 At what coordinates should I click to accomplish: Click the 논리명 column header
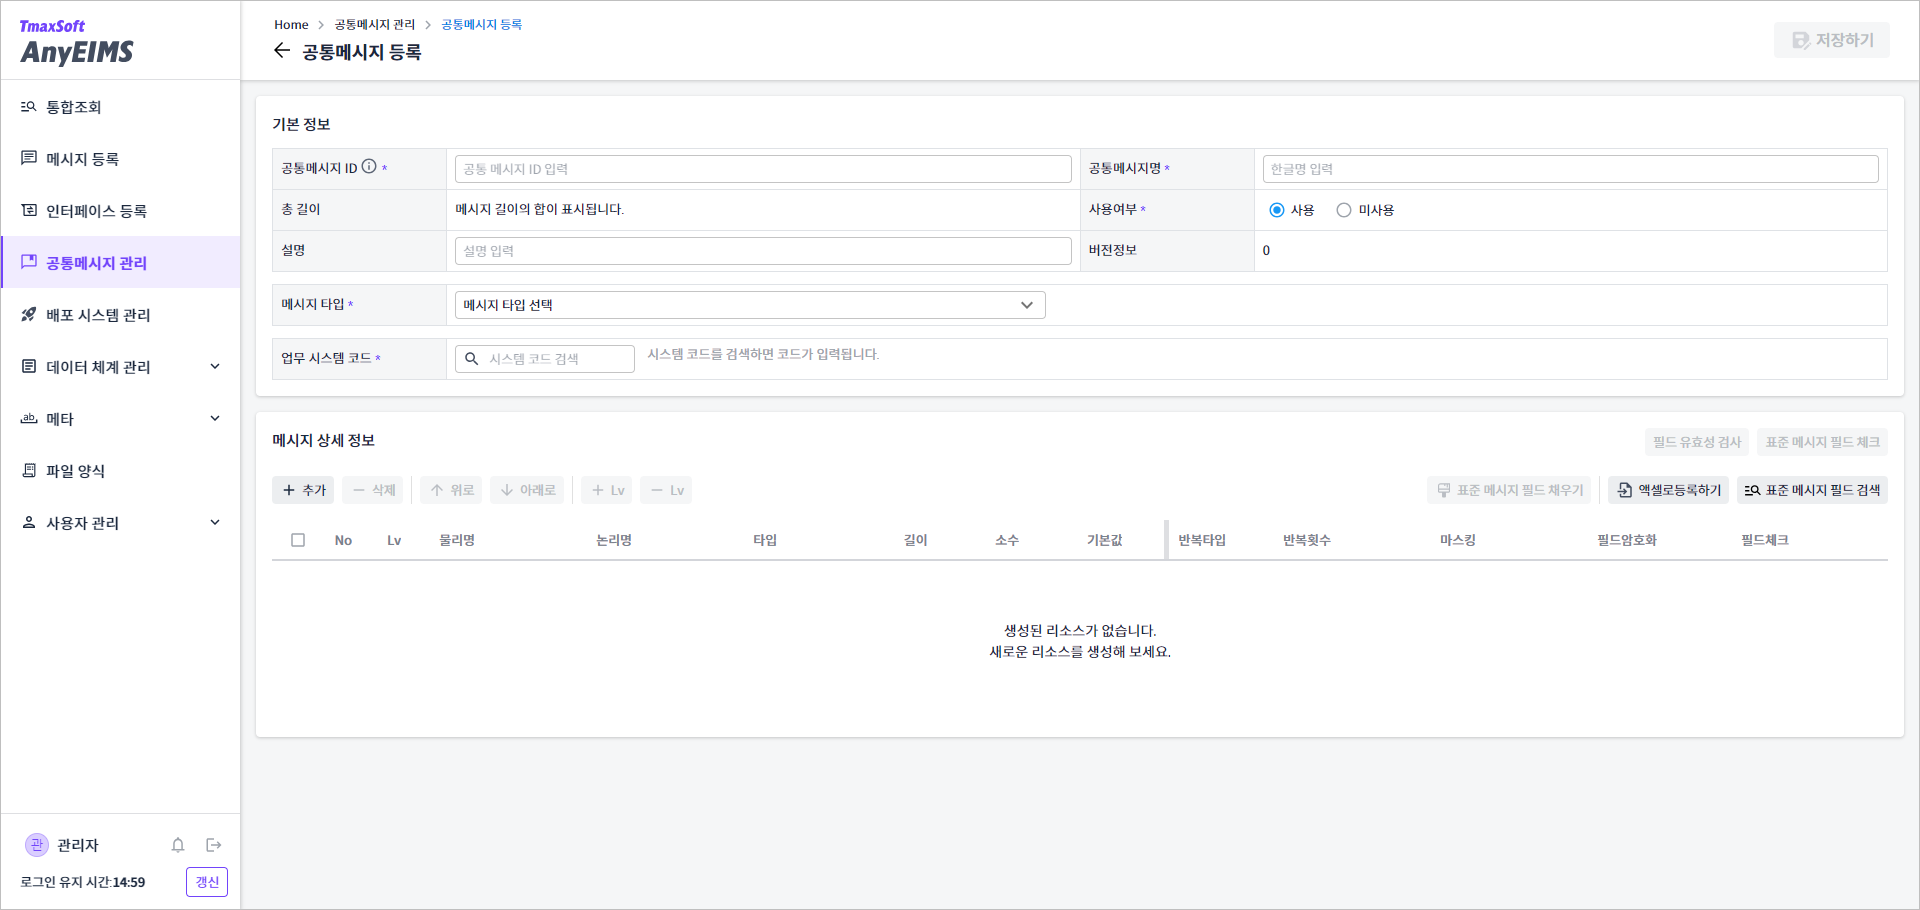[x=614, y=540]
